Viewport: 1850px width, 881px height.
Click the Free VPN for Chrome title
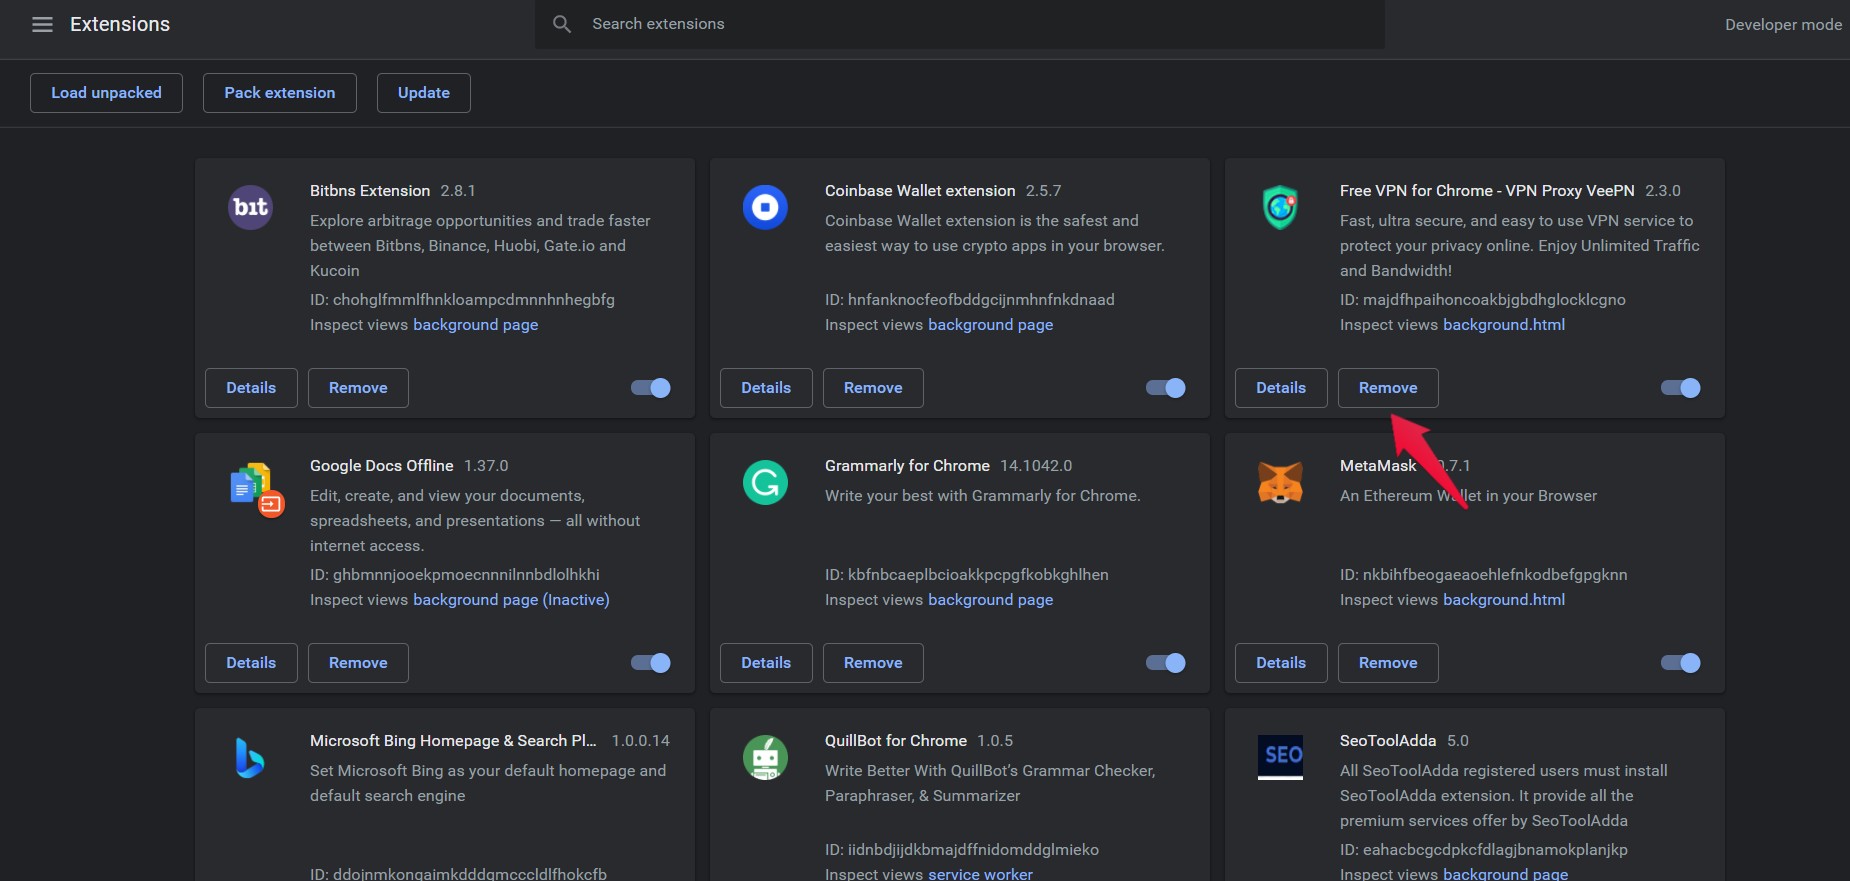(x=1487, y=191)
